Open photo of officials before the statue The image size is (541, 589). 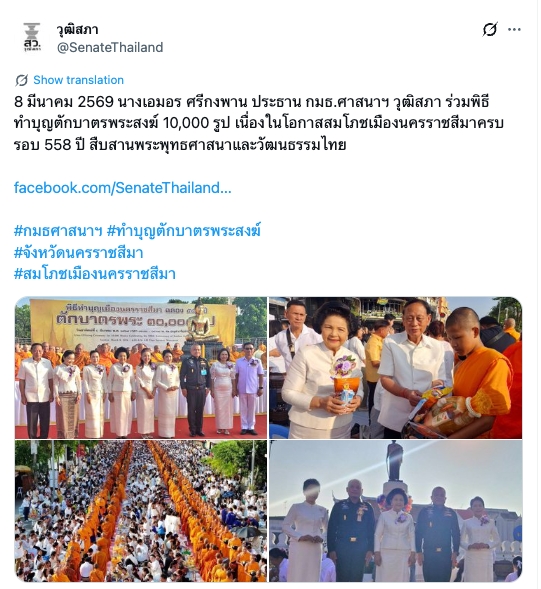pos(396,511)
